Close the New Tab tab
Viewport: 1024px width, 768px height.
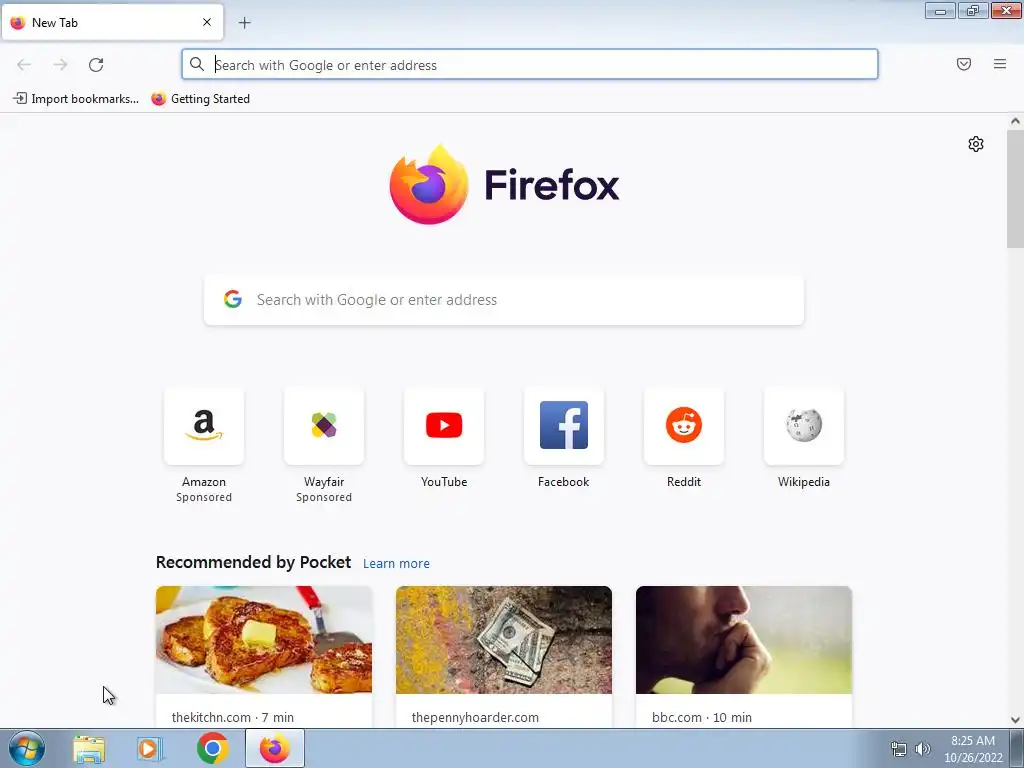pos(207,22)
